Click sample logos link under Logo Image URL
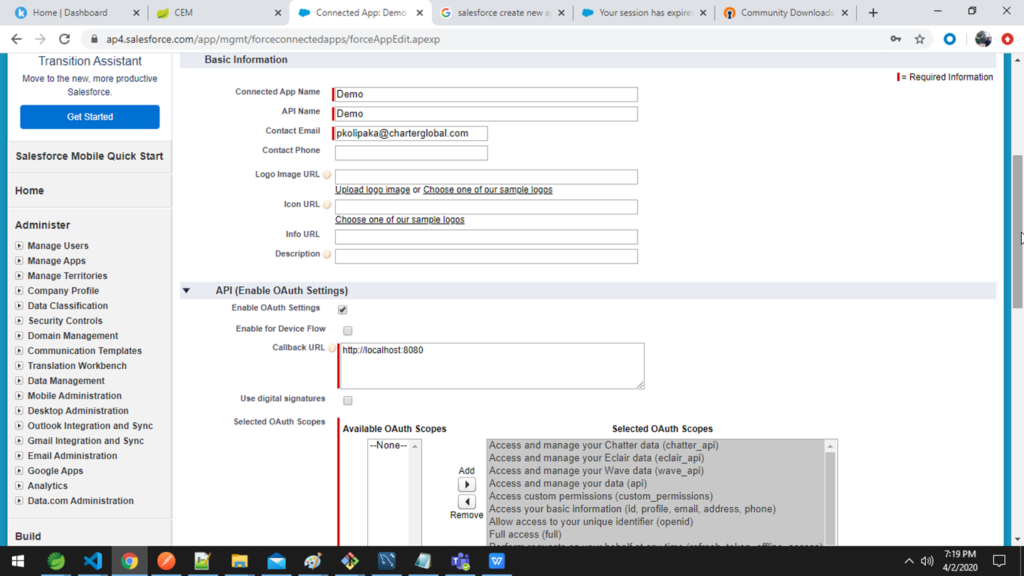This screenshot has height=576, width=1024. point(487,189)
